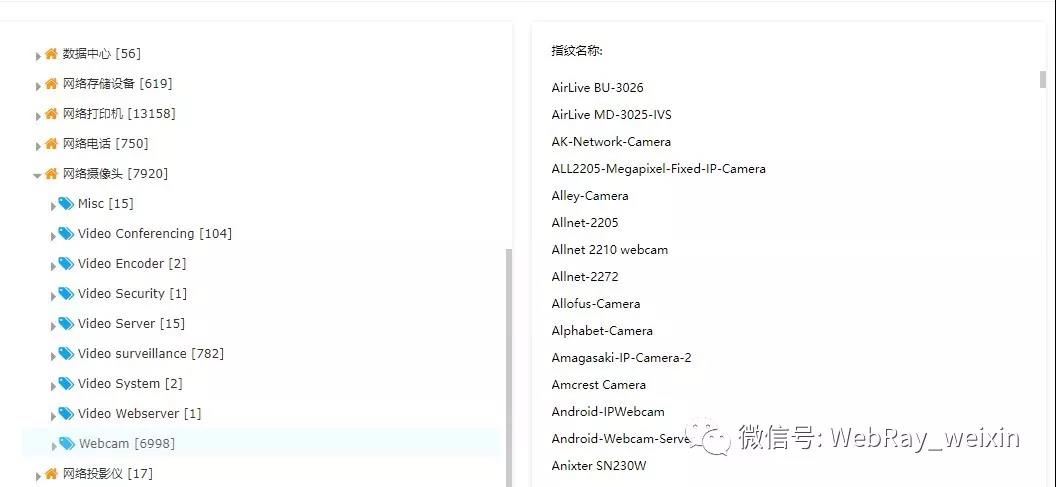Image resolution: width=1056 pixels, height=487 pixels.
Task: Expand the 网络存储设备 [619] node arrow
Action: pyautogui.click(x=38, y=86)
